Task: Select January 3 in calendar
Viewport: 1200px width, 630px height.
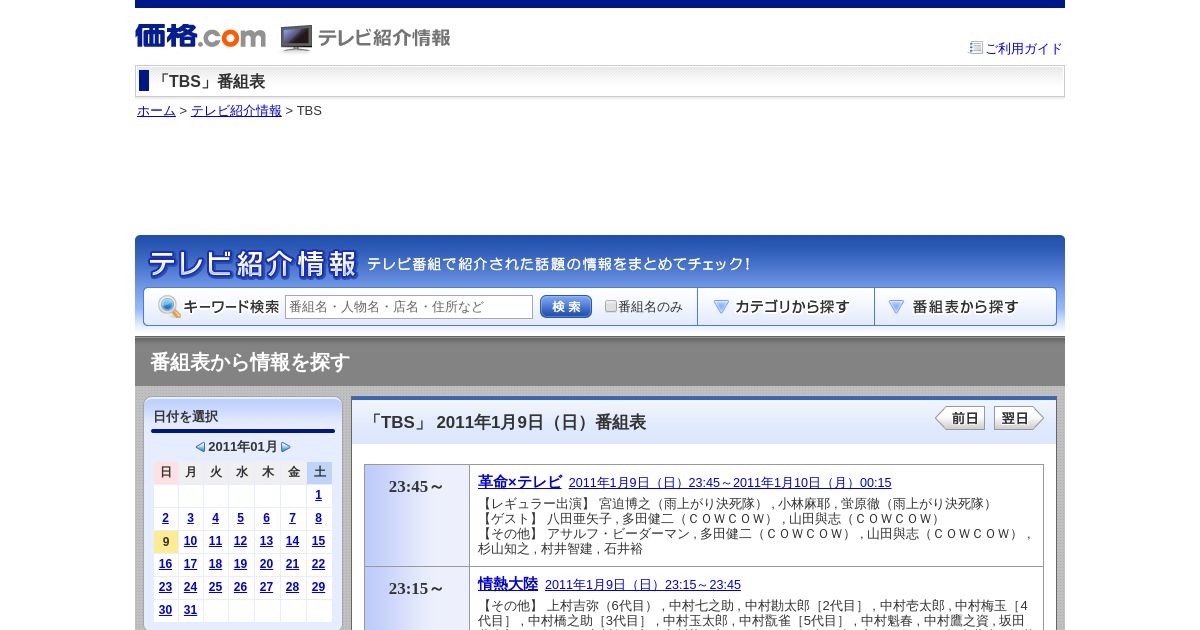Action: (x=191, y=518)
